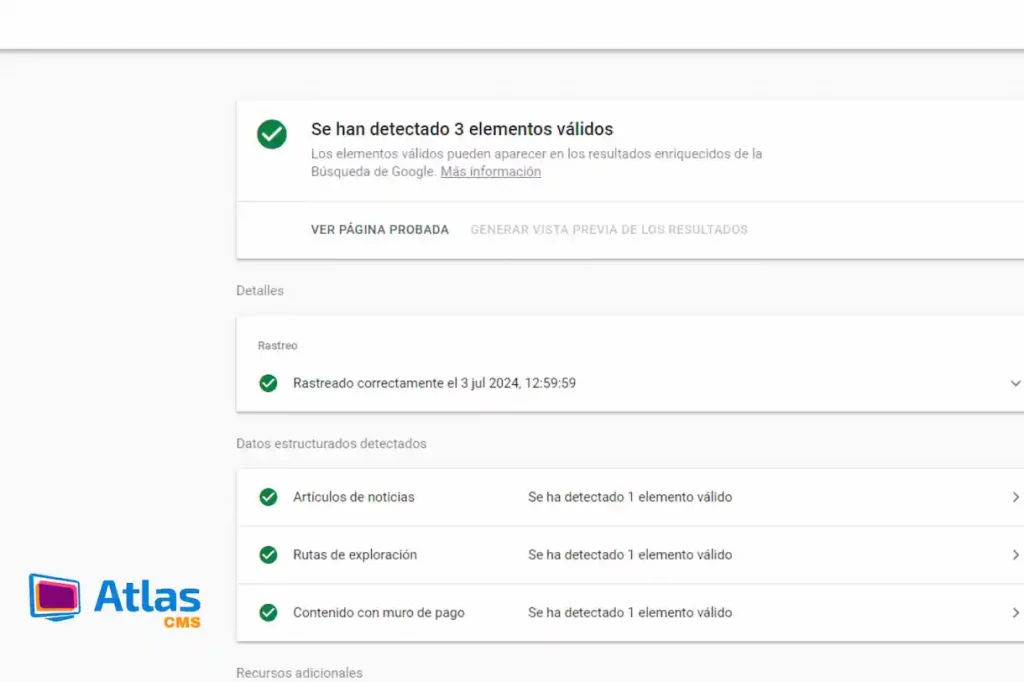Open Rutas de exploración with its right arrow

[1015, 555]
